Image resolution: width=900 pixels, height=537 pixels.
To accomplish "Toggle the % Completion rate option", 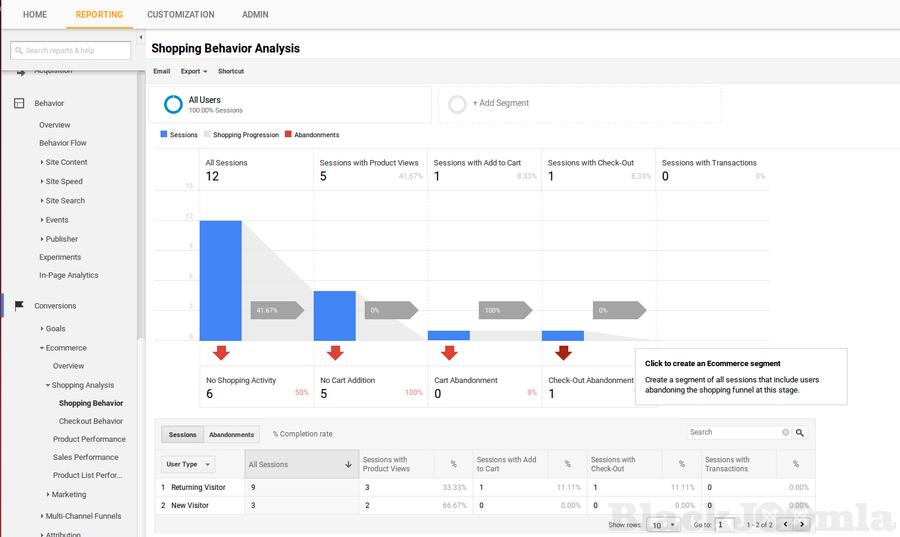I will tap(302, 434).
